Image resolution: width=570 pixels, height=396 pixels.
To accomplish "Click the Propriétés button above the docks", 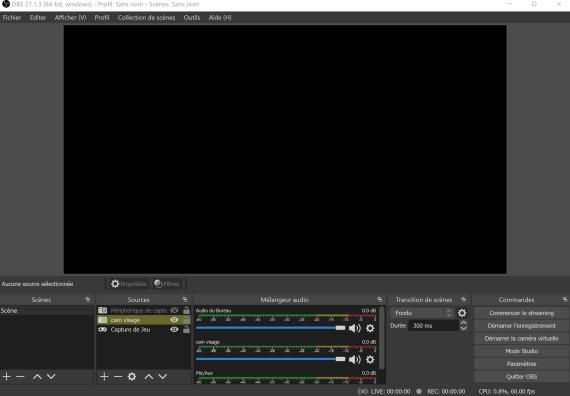I will coord(129,284).
